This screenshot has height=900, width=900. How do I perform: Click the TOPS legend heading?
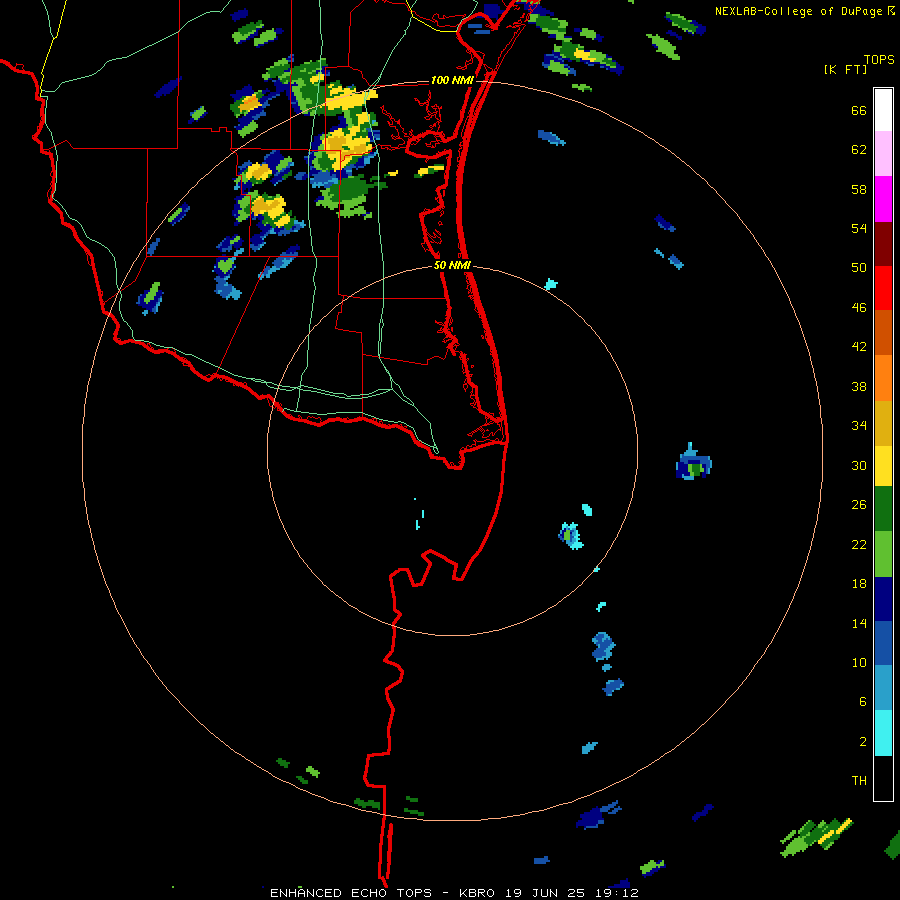(x=879, y=60)
